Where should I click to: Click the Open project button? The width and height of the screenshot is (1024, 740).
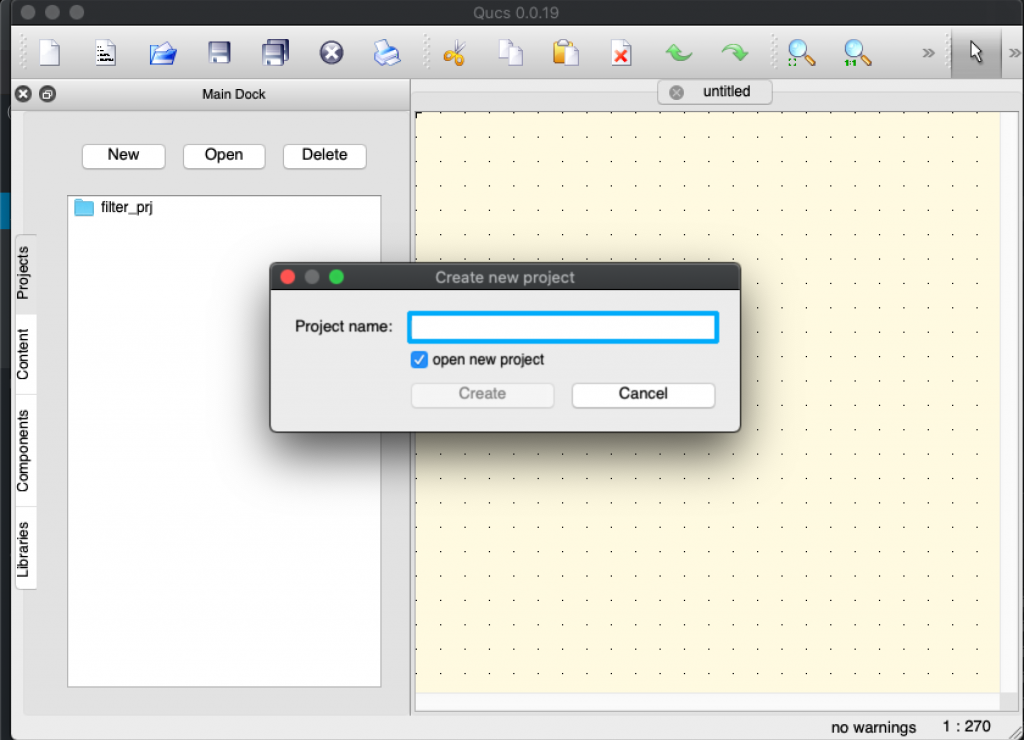point(224,155)
